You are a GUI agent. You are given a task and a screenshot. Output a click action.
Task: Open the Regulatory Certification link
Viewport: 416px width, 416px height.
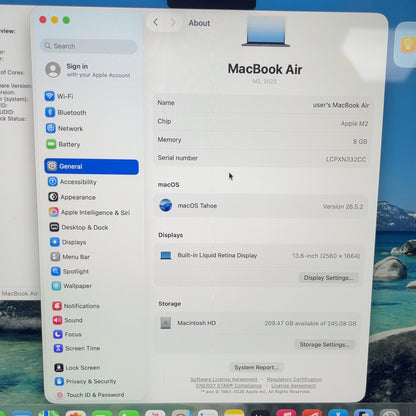tap(294, 379)
